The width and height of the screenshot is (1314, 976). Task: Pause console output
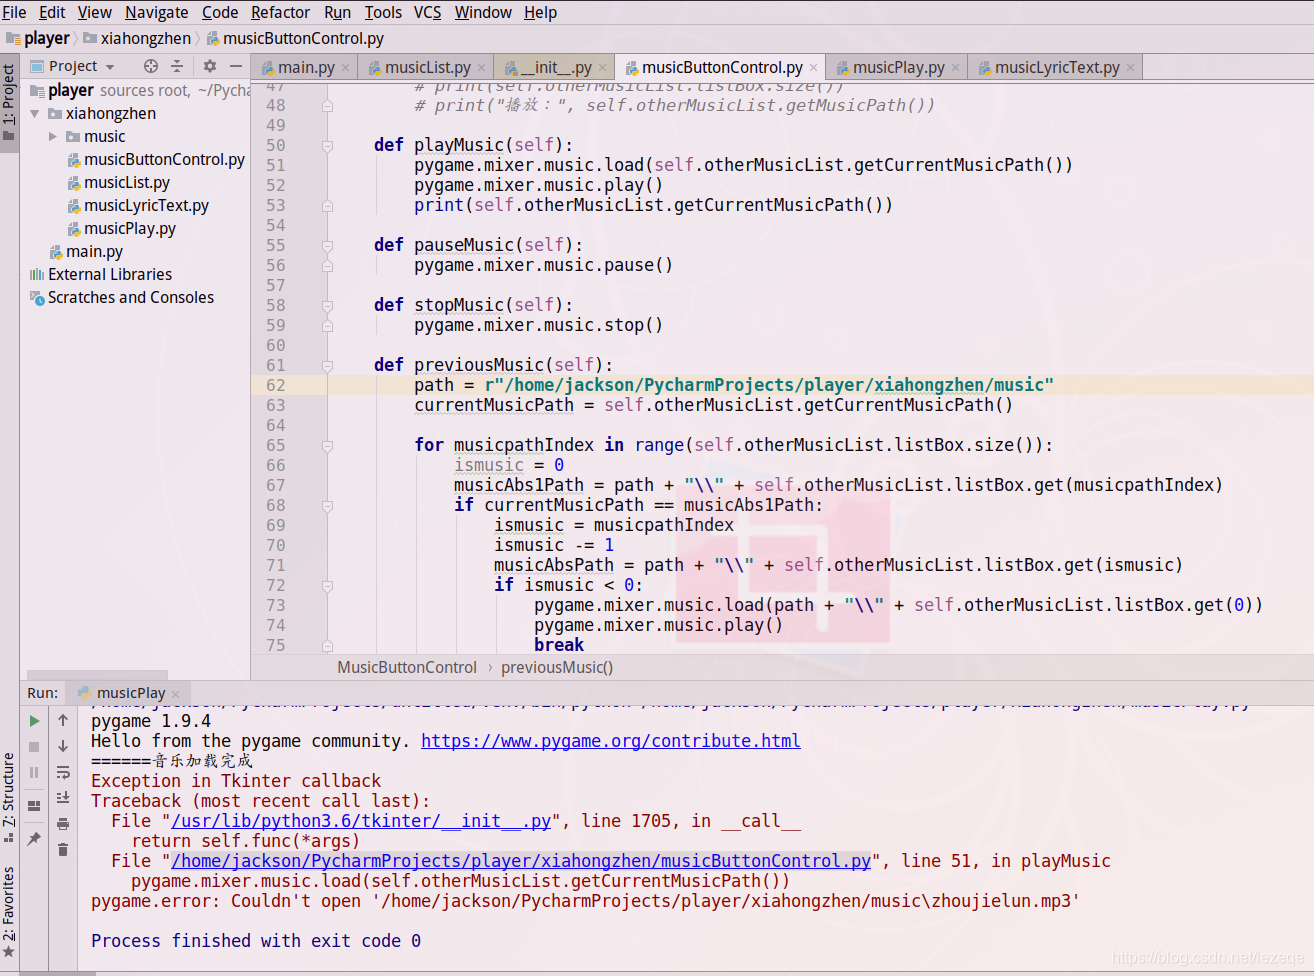(33, 771)
